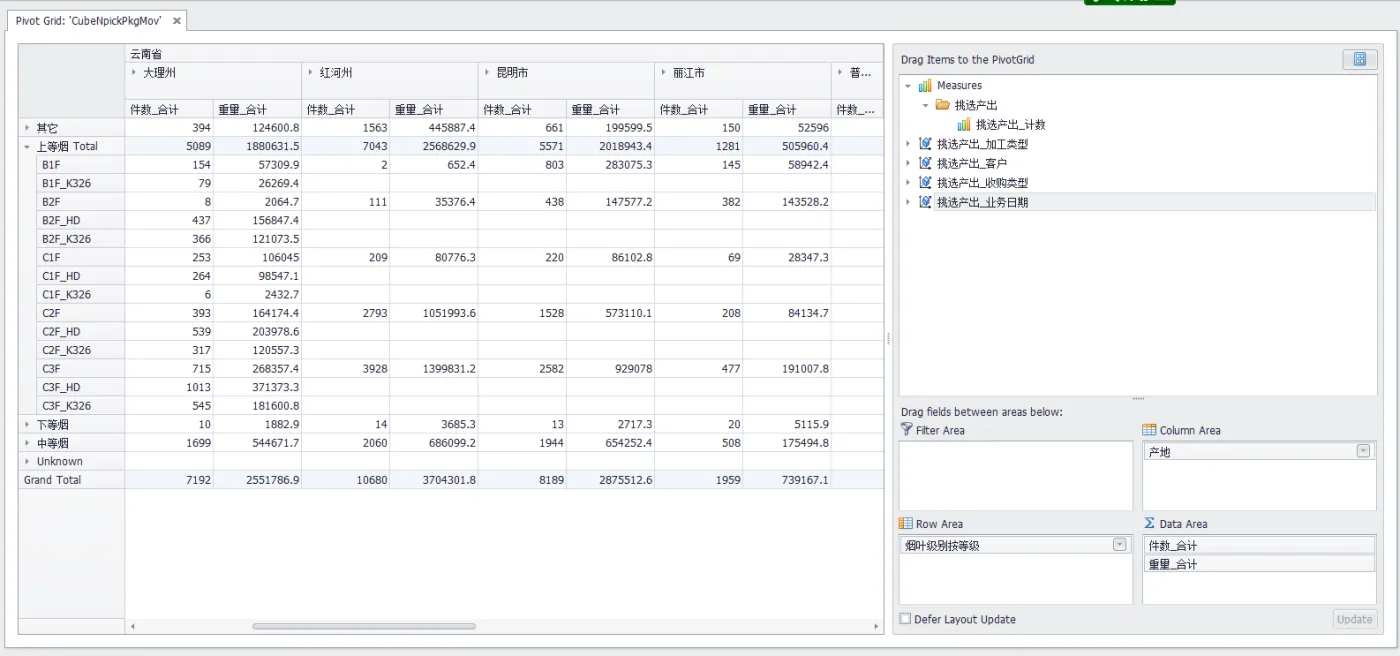Image resolution: width=1400 pixels, height=656 pixels.
Task: Open the 烟叶级别按等级 field filter dropdown
Action: 1119,545
